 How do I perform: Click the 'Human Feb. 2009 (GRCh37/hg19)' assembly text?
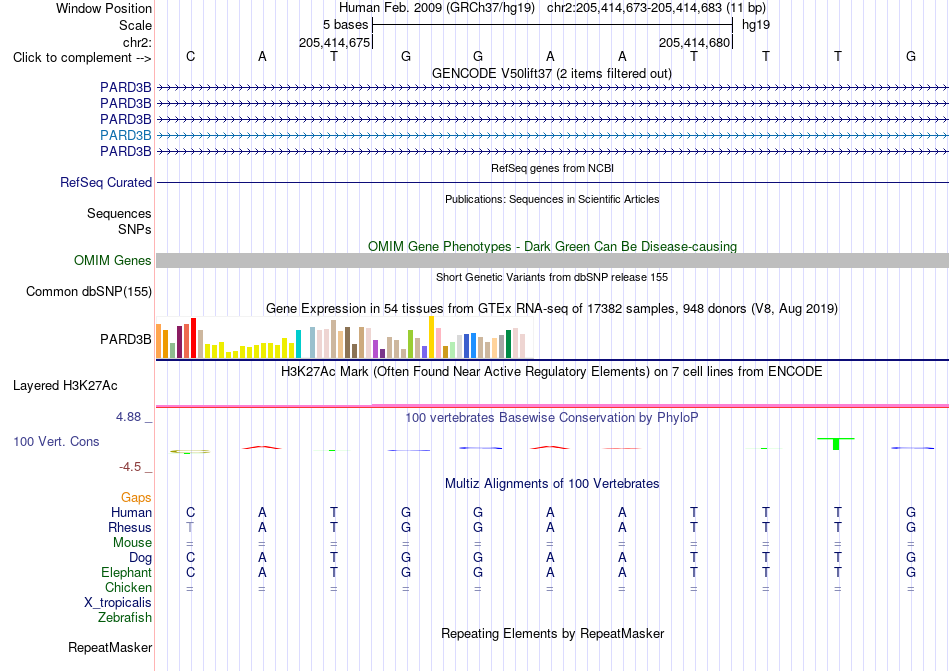[x=437, y=8]
